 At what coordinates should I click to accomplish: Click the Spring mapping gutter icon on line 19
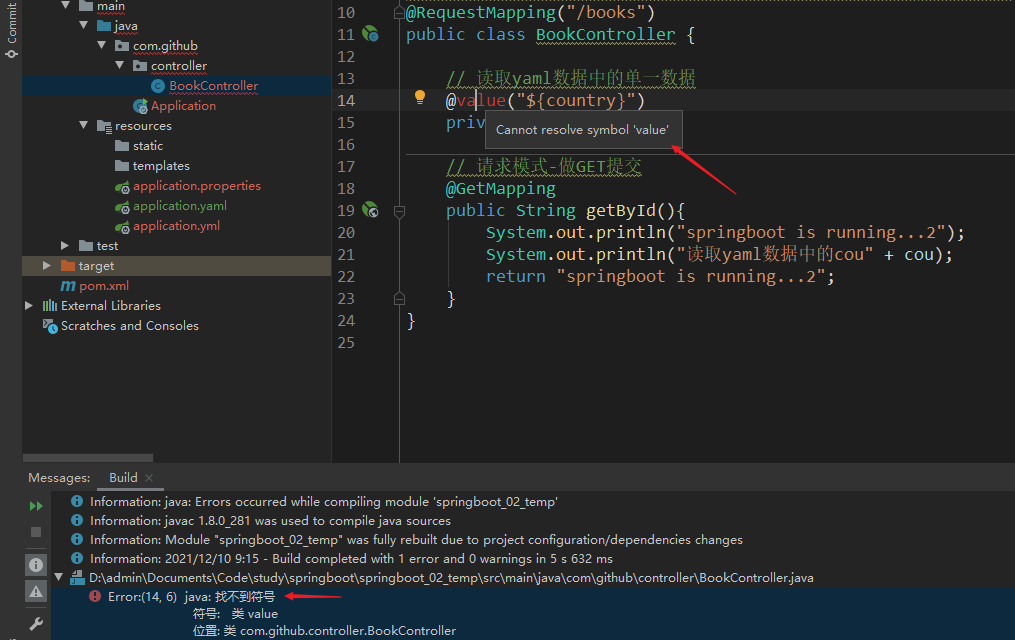[370, 210]
